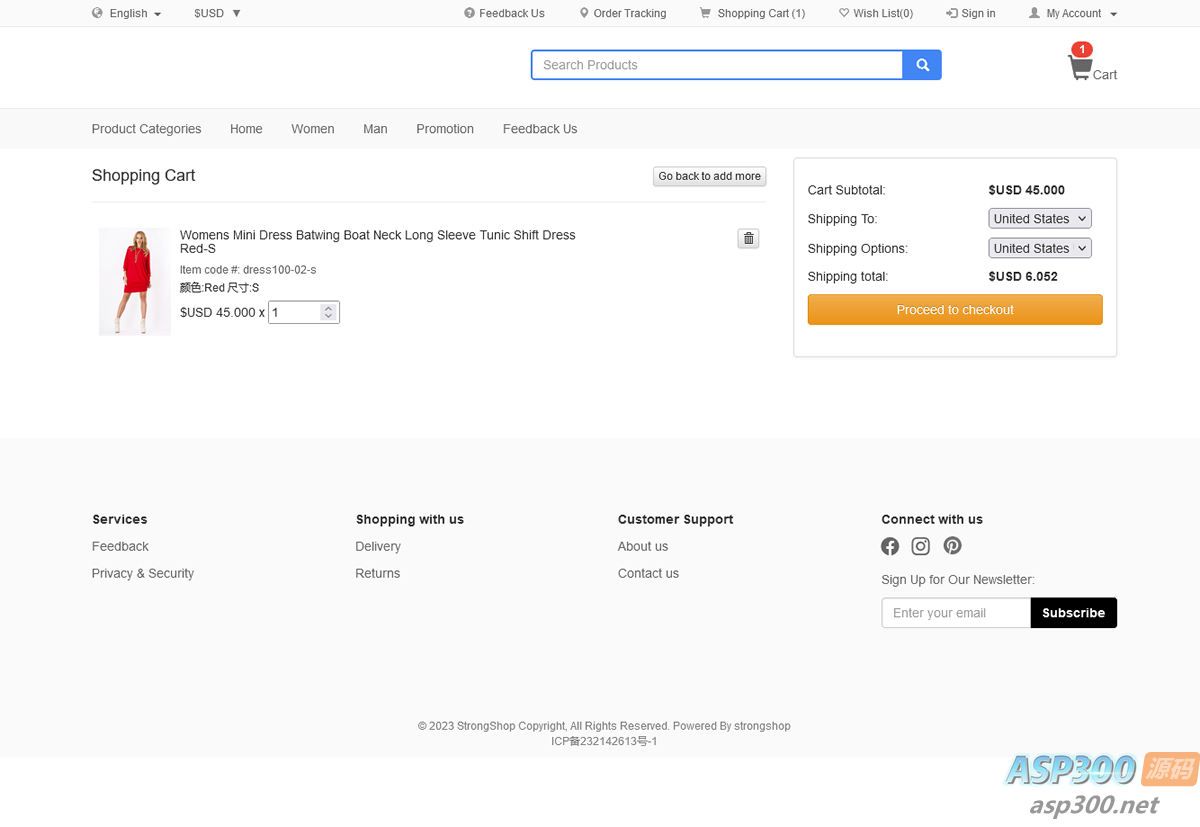Expand the English language dropdown

[x=127, y=13]
